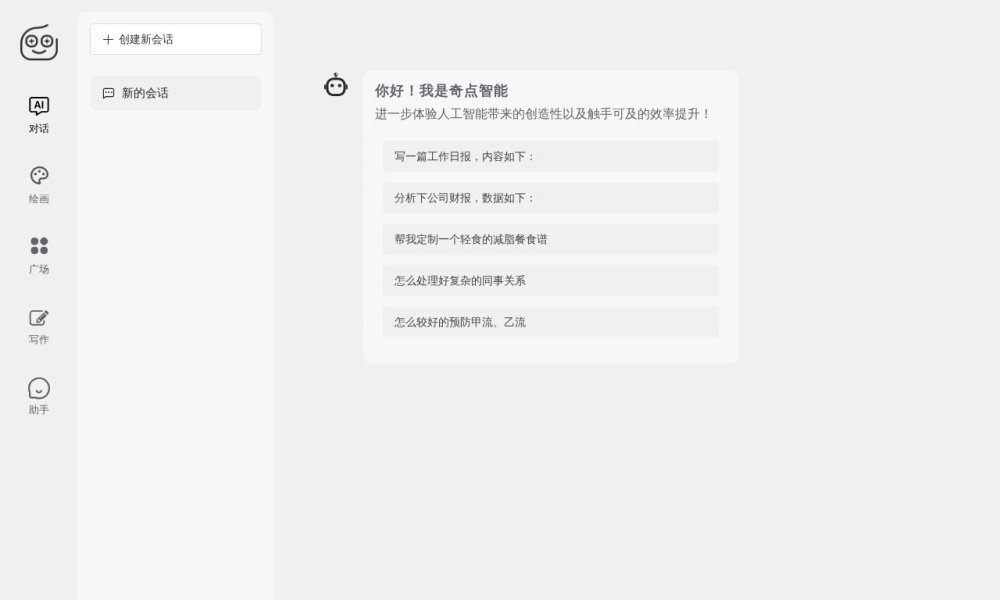Open the 绘画 painting palette icon

pyautogui.click(x=38, y=176)
